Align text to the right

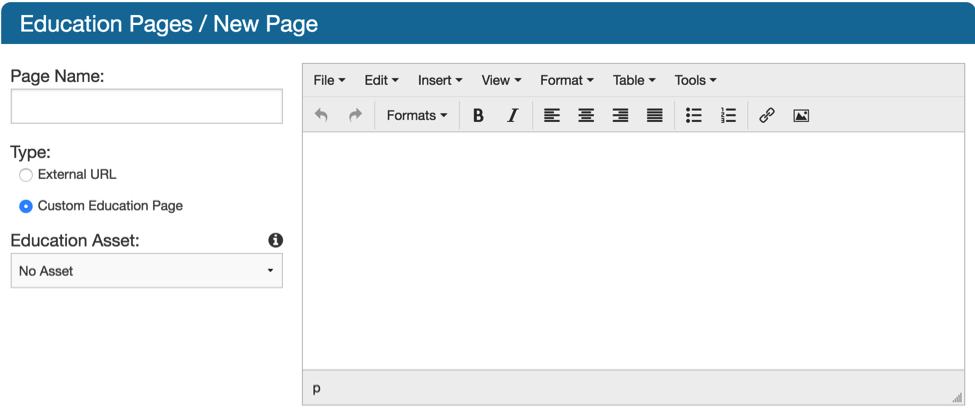(x=620, y=115)
